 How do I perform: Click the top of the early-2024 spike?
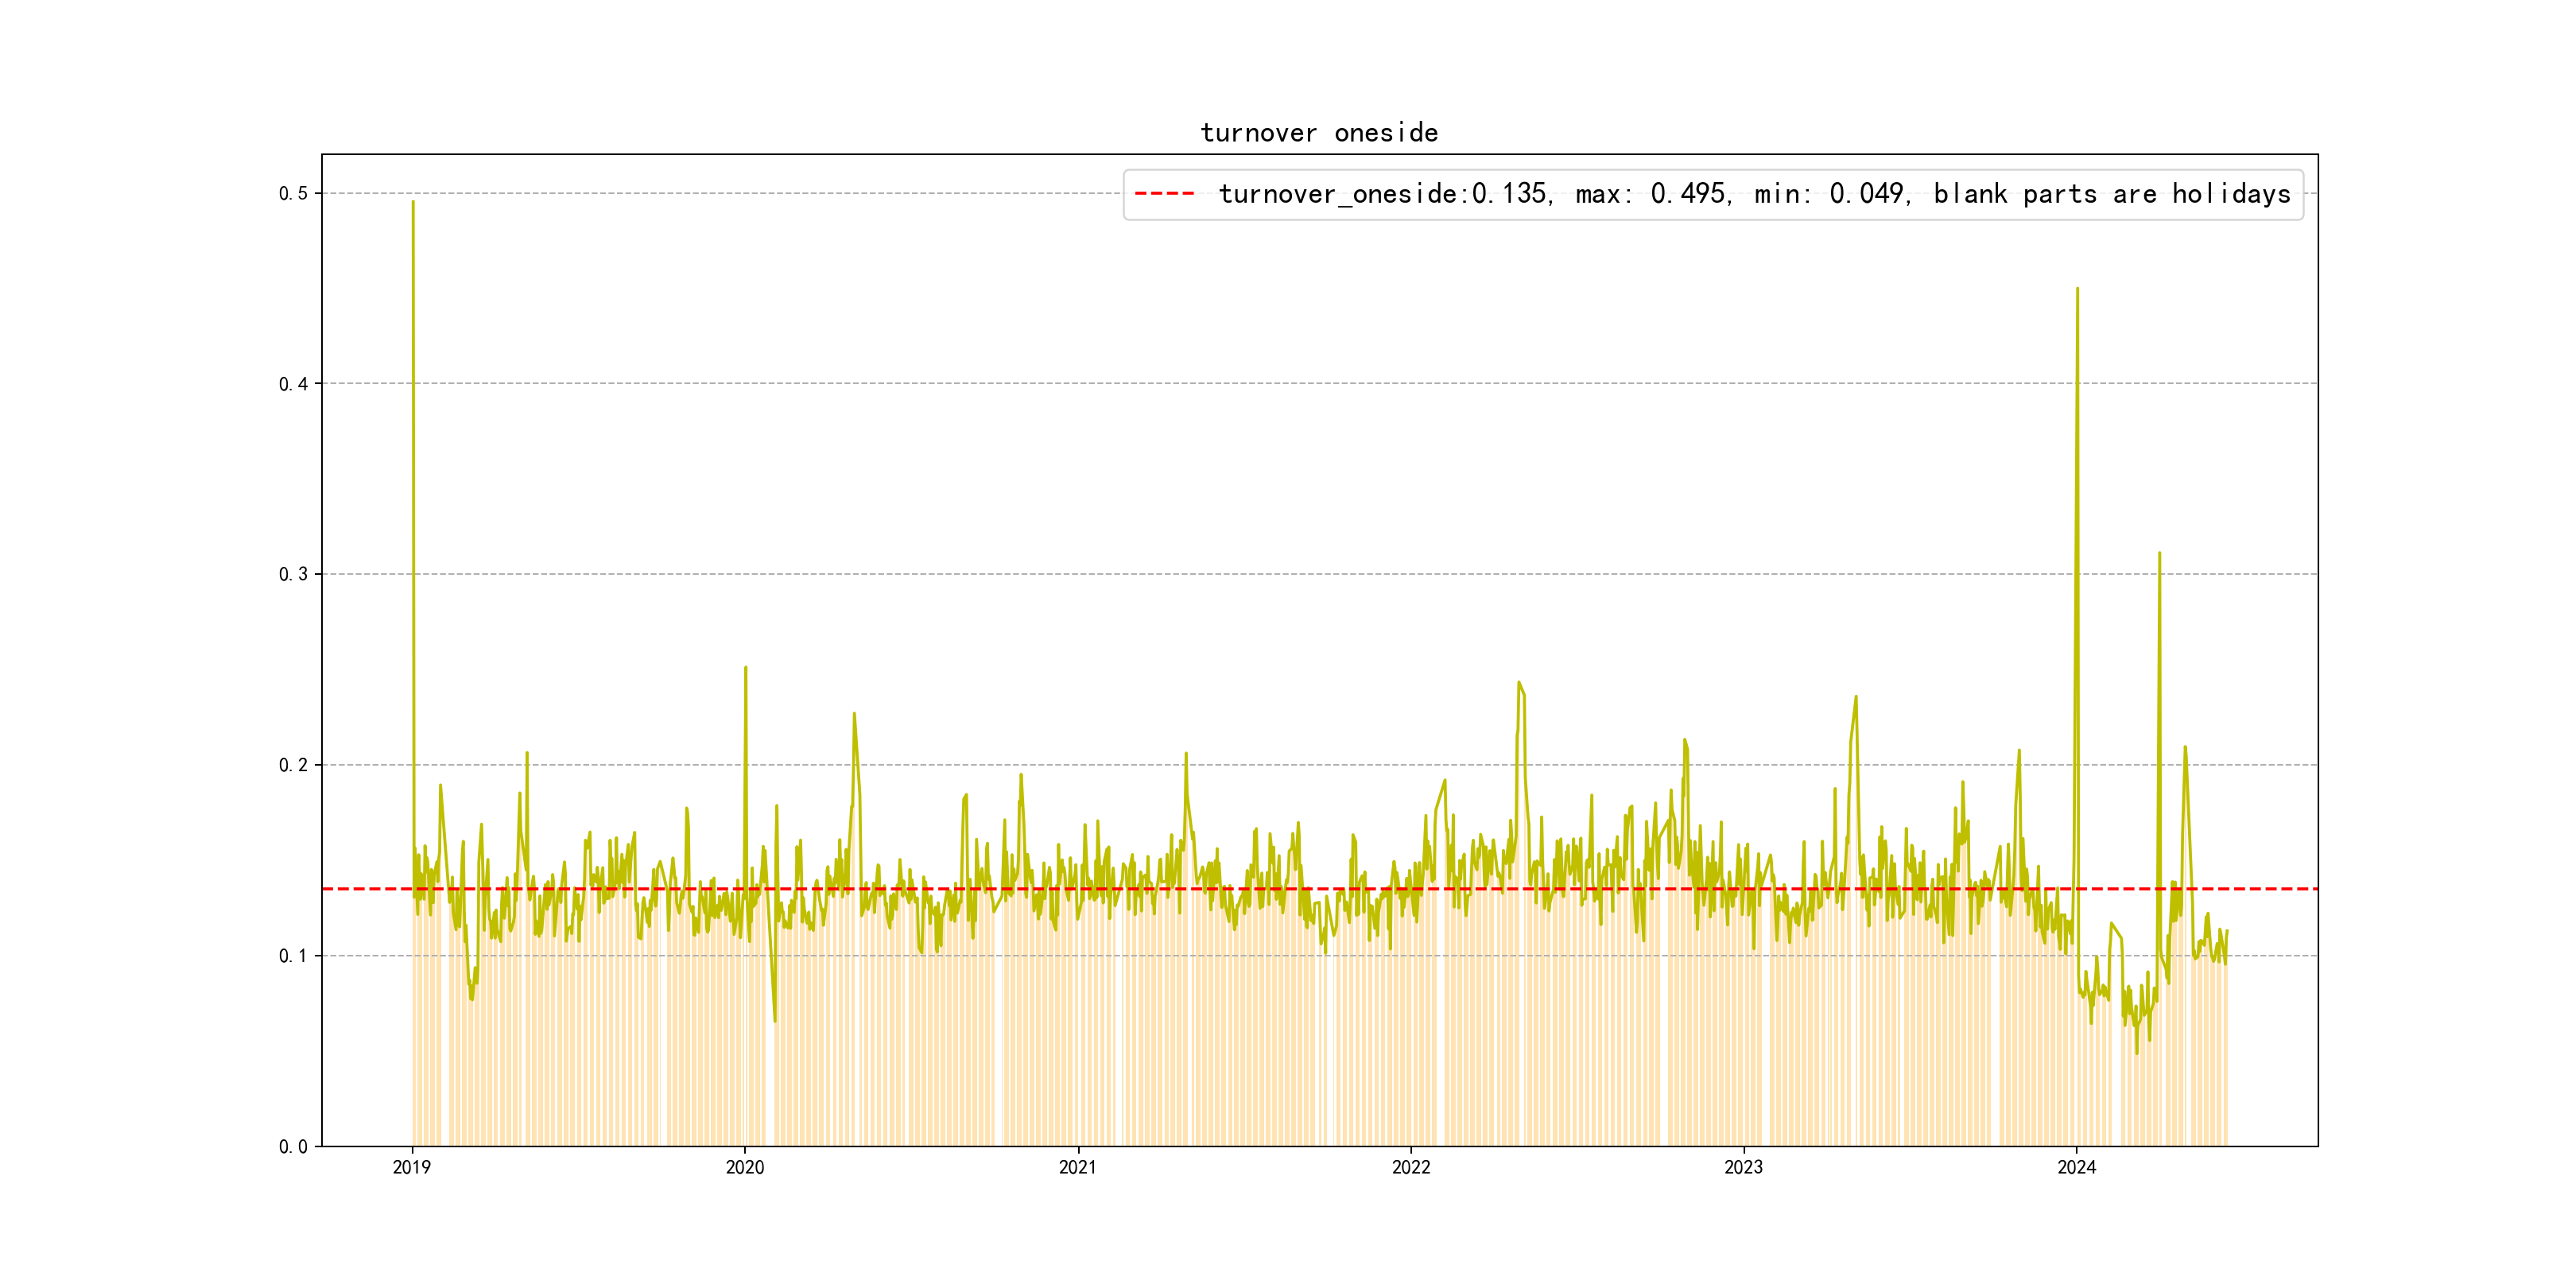[x=2077, y=289]
